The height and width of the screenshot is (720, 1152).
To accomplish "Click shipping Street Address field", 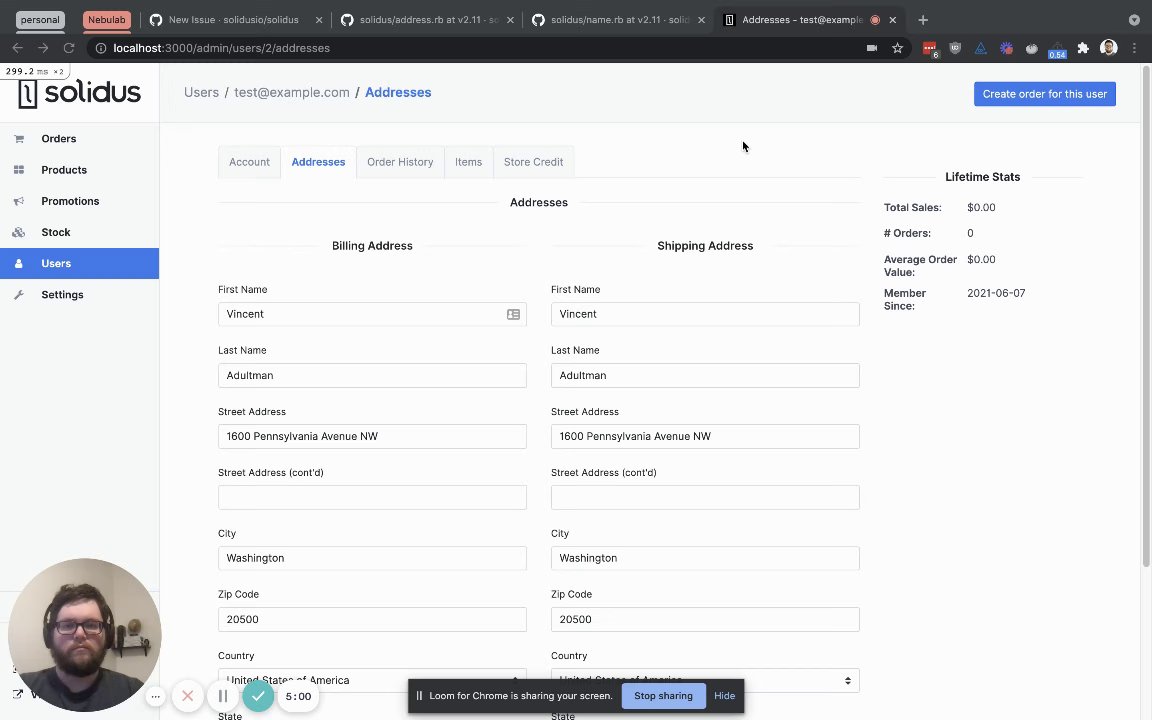I will pos(705,436).
